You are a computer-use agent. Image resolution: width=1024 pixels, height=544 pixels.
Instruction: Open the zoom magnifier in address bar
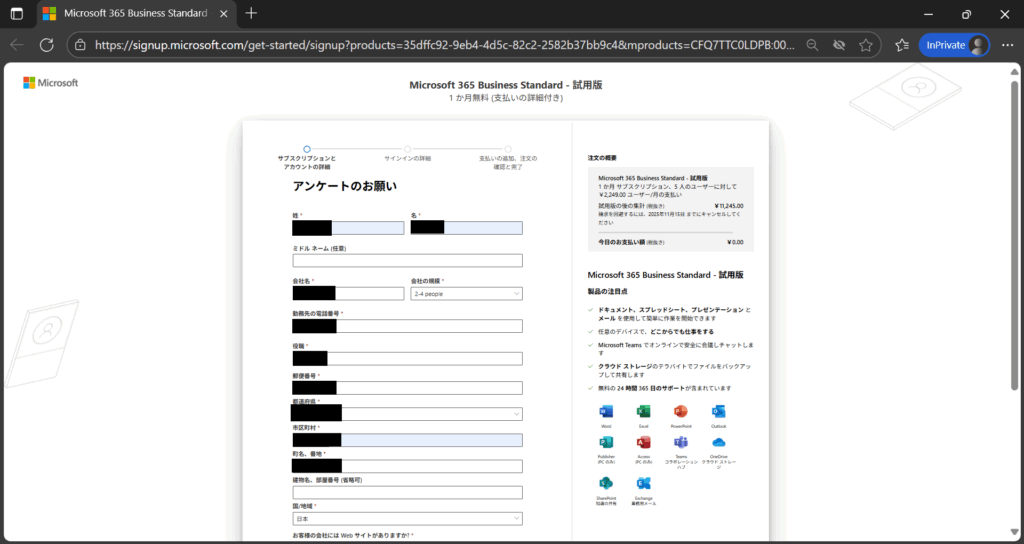[x=812, y=45]
